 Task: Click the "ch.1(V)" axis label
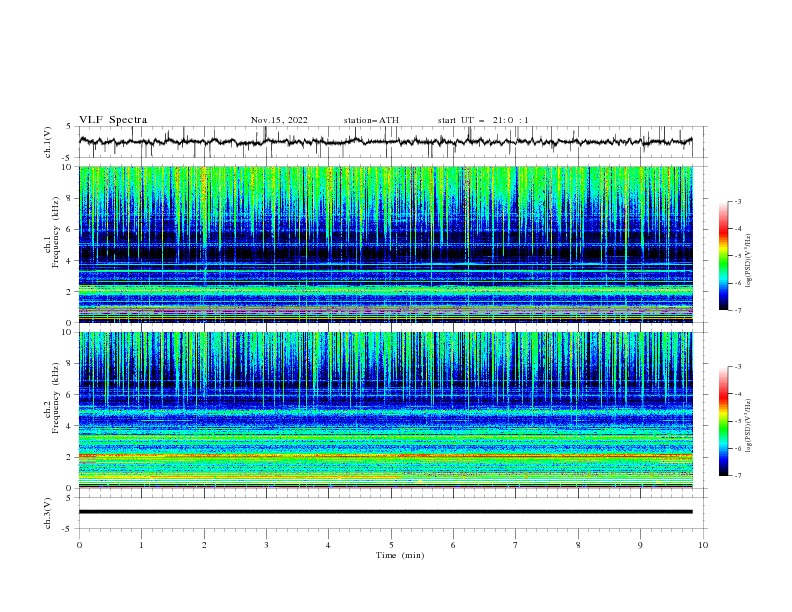tap(48, 142)
